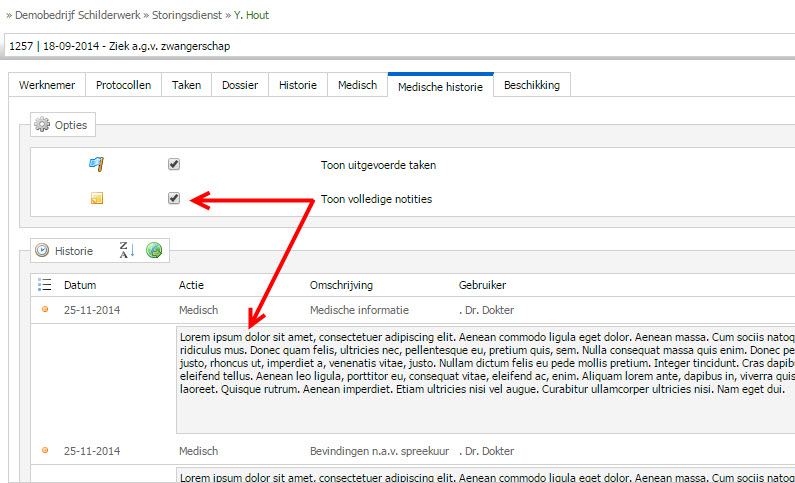The height and width of the screenshot is (483, 795).
Task: Open the Medisch tab
Action: [357, 85]
